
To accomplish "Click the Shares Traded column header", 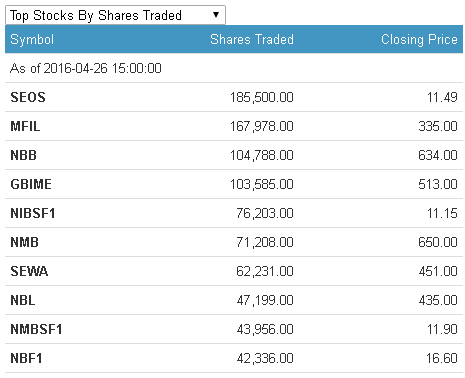I will [252, 39].
